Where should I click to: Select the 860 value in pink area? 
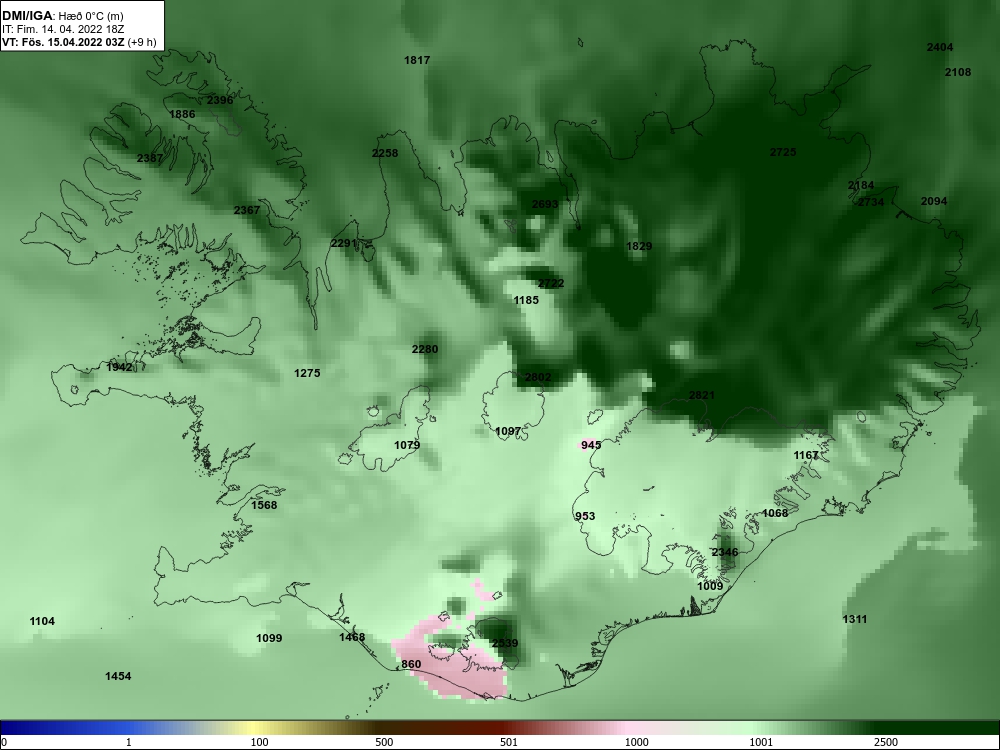click(411, 664)
